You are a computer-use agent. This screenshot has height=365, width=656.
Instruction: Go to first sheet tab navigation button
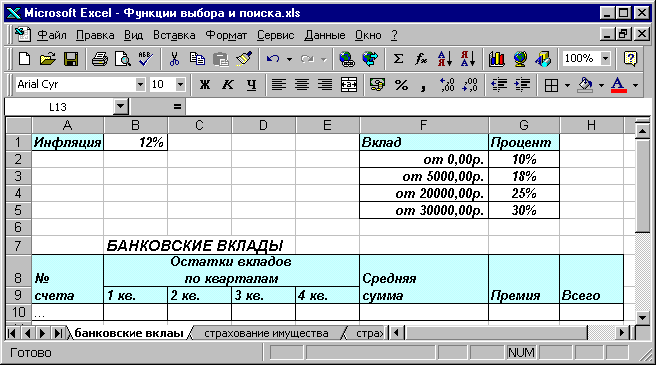point(12,333)
